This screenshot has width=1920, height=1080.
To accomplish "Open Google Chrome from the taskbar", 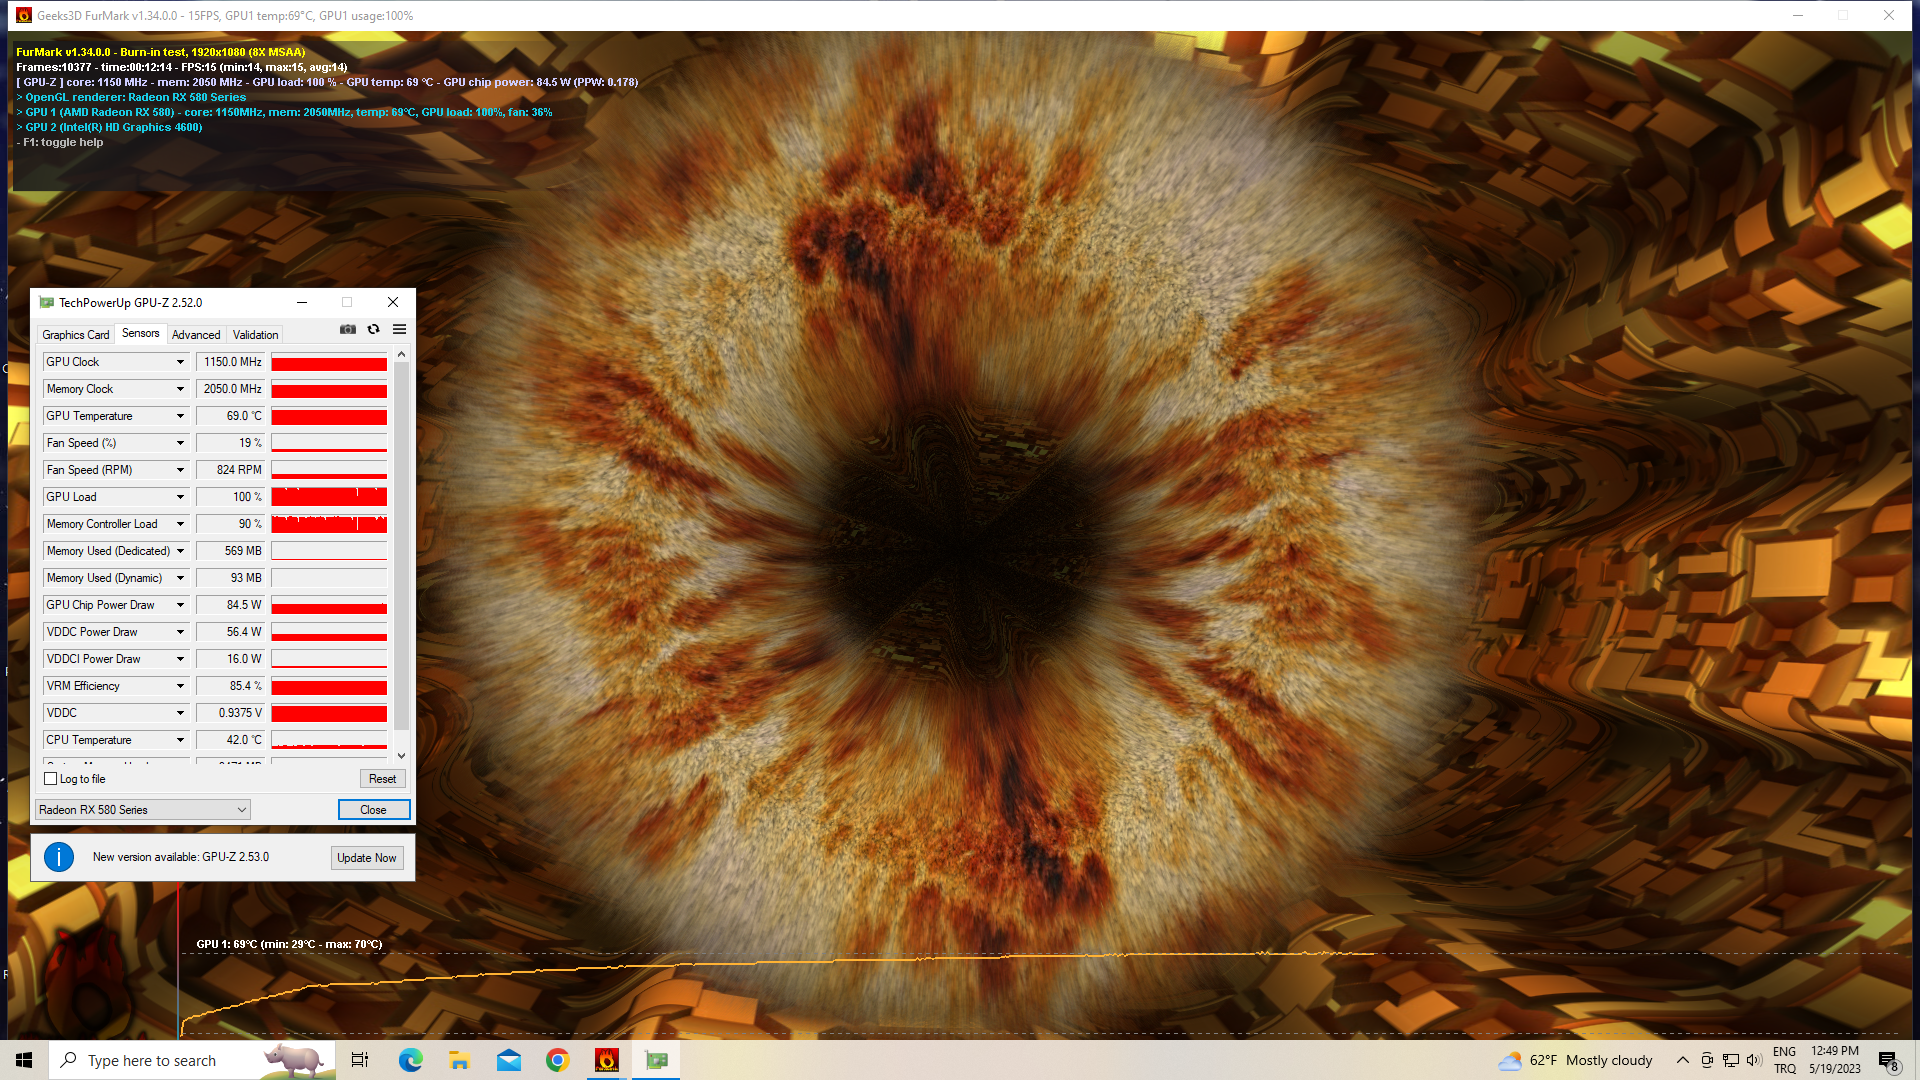I will click(558, 1060).
